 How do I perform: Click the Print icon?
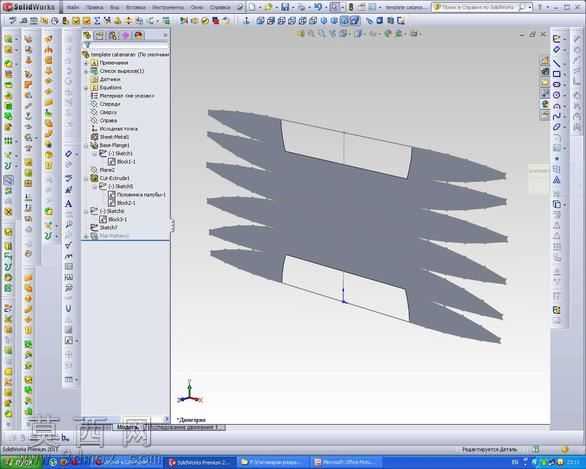(302, 7)
